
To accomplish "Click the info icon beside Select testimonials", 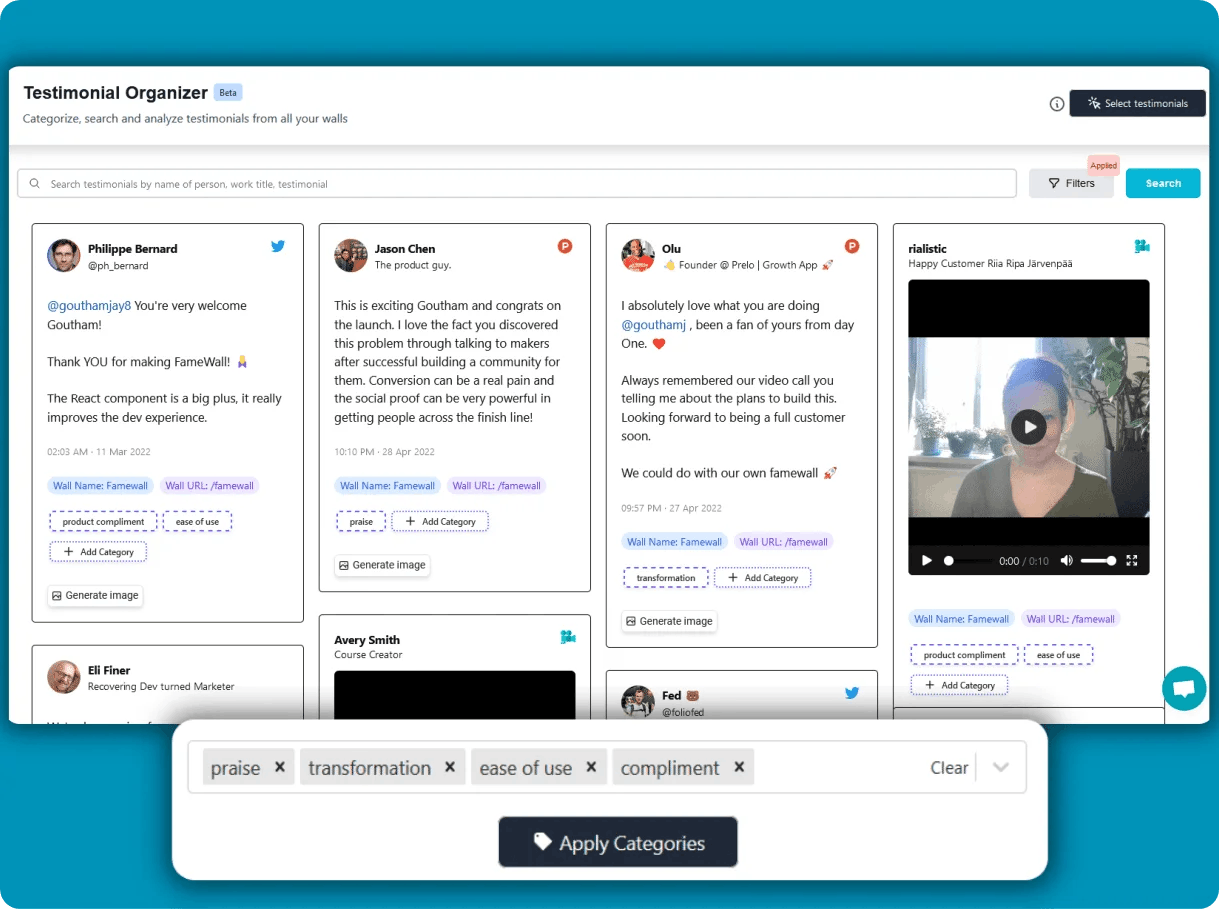I will [x=1056, y=104].
